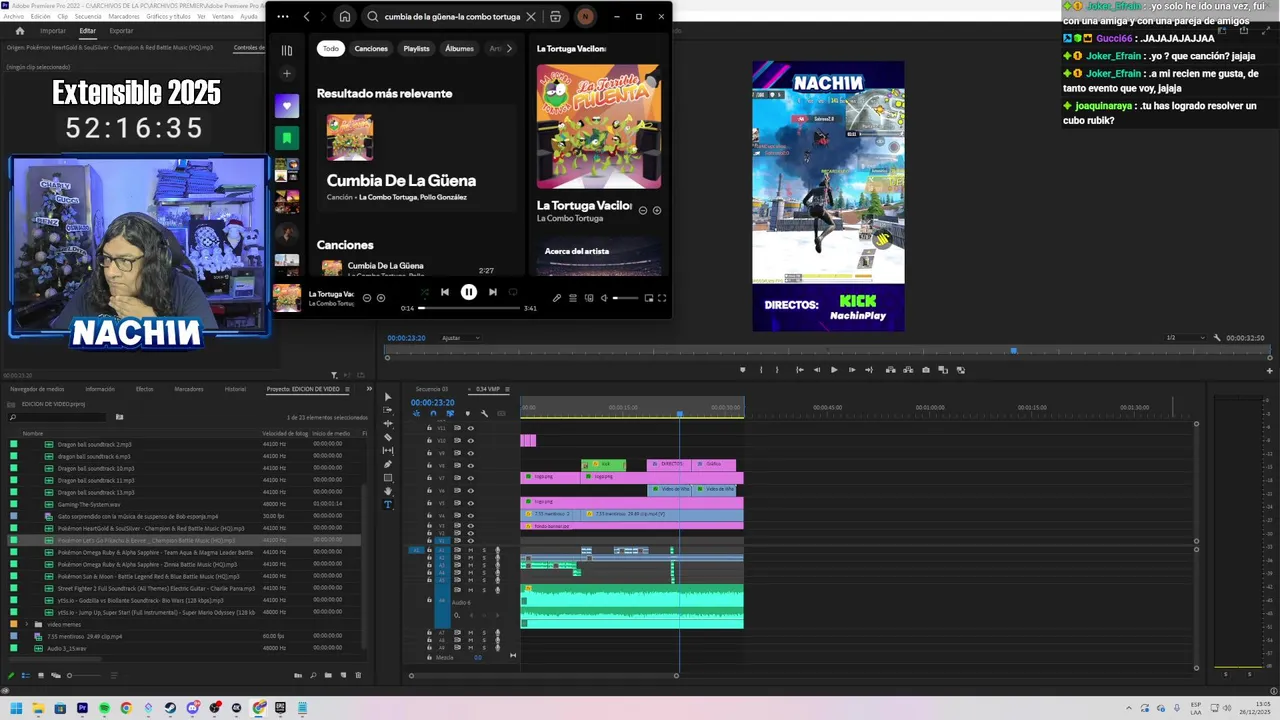Delete selected item with trash icon
The height and width of the screenshot is (720, 1280).
point(358,676)
